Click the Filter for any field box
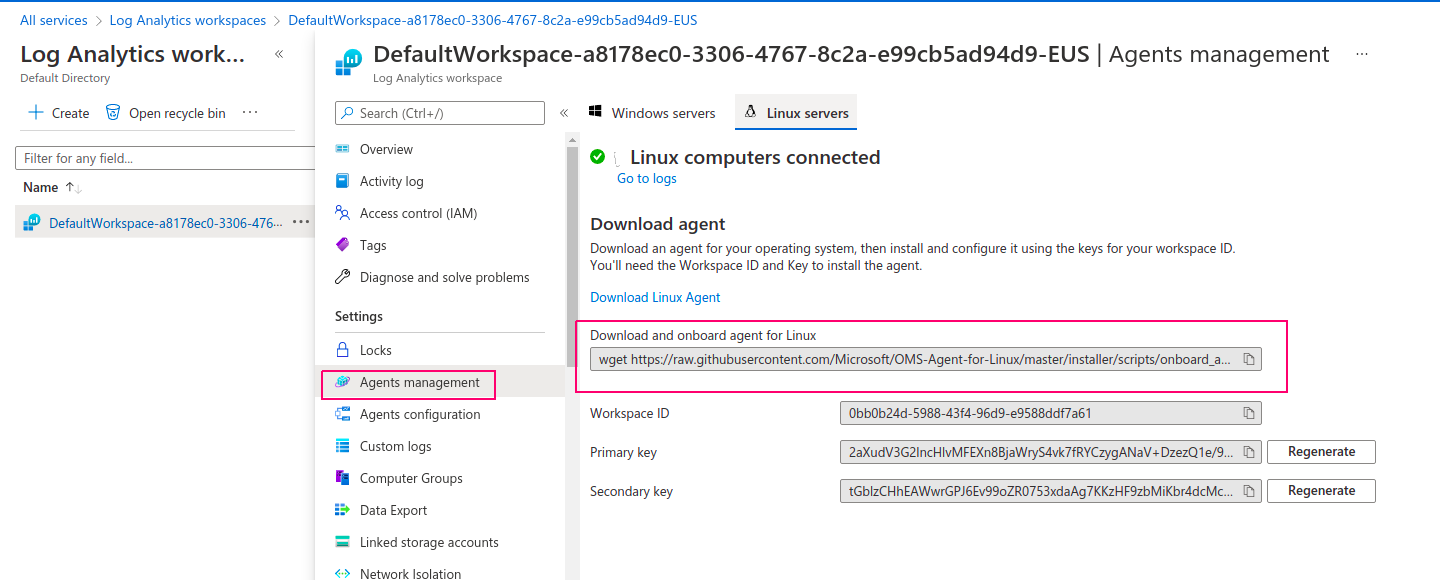 point(166,158)
